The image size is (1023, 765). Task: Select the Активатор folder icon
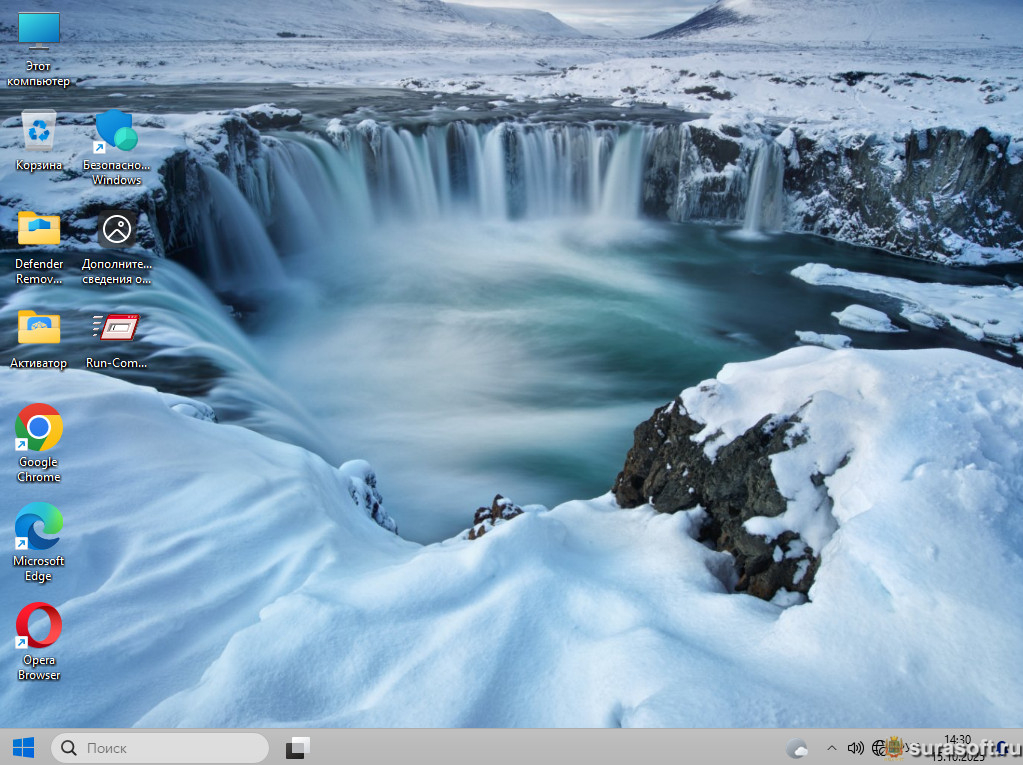tap(39, 327)
